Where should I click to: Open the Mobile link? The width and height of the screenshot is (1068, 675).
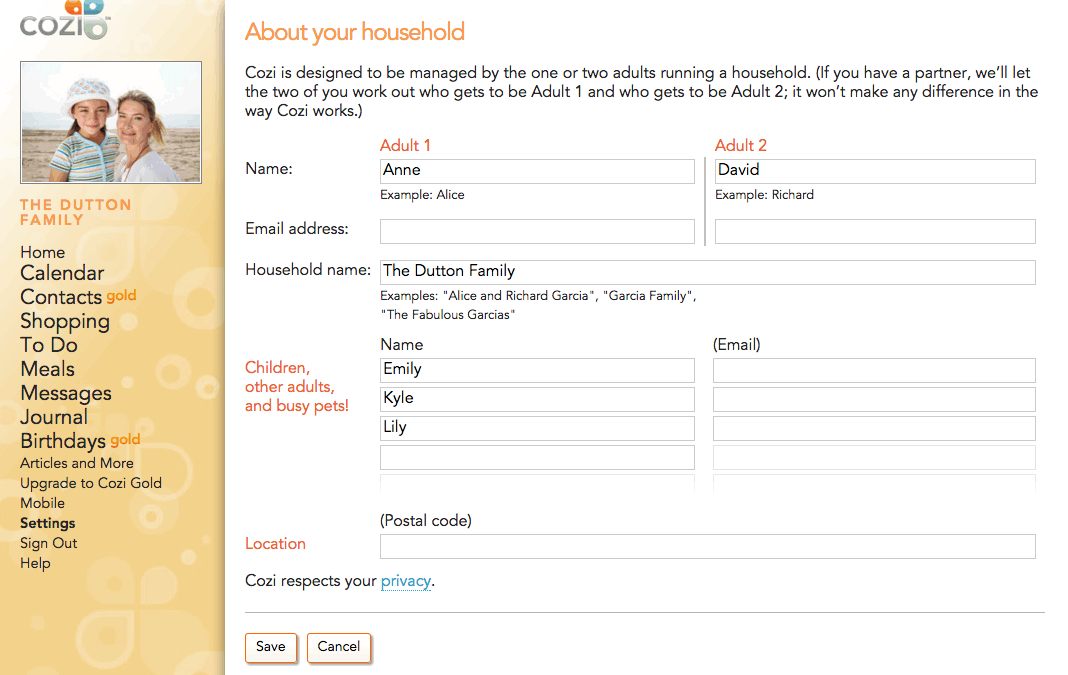pyautogui.click(x=42, y=503)
